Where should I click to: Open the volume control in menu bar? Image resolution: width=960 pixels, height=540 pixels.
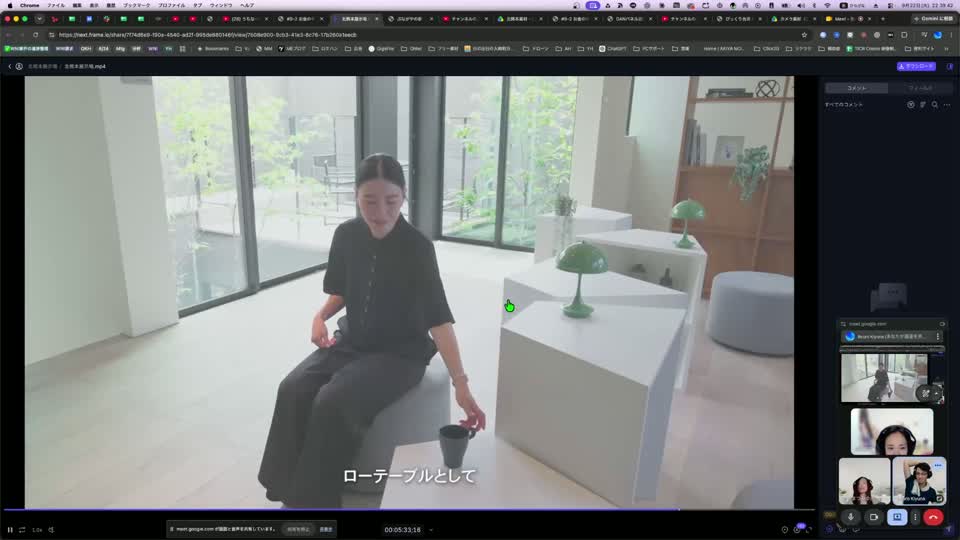point(801,5)
